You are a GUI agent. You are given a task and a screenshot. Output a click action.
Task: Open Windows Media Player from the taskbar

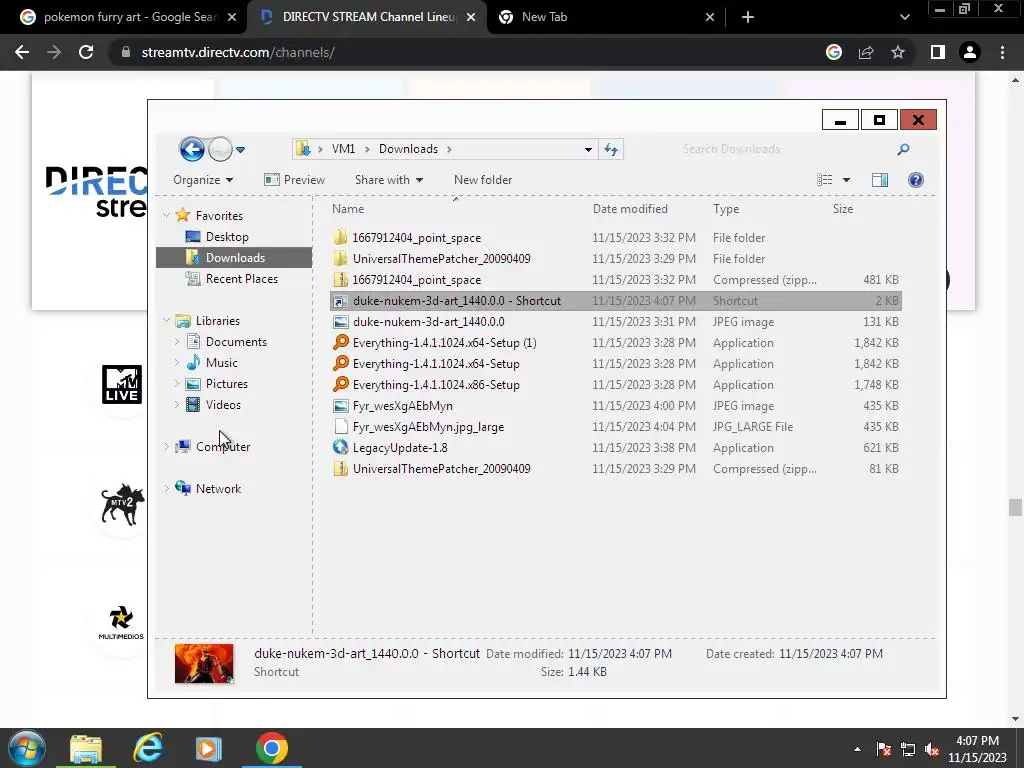click(x=208, y=748)
